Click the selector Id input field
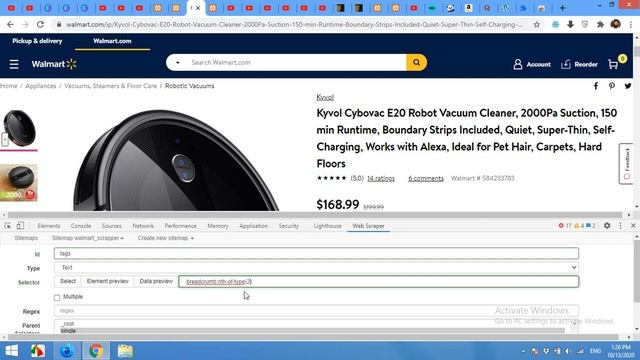The width and height of the screenshot is (640, 360). (316, 253)
